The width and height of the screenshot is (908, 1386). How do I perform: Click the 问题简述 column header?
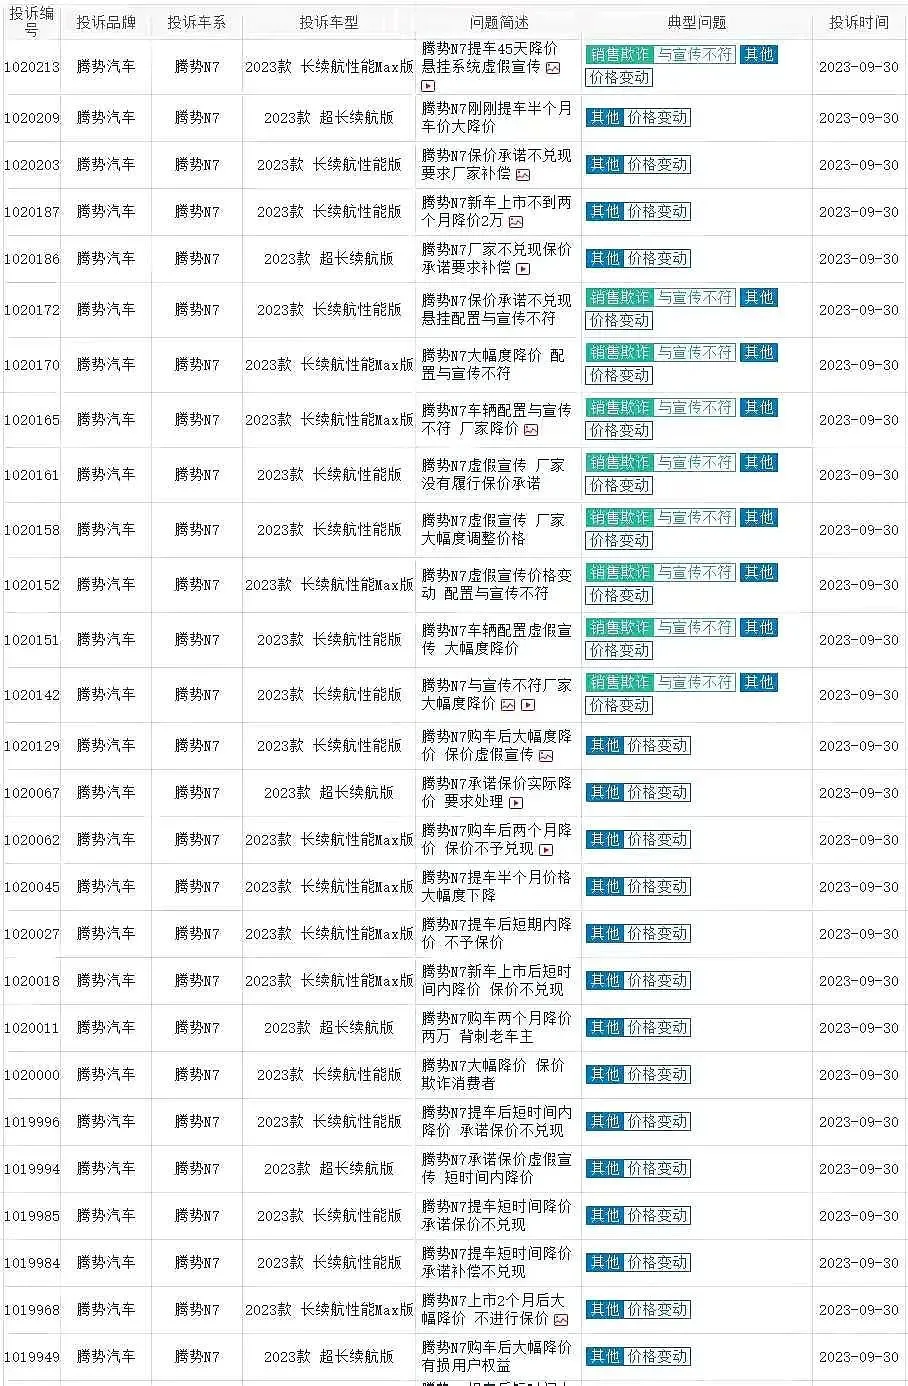[x=499, y=22]
